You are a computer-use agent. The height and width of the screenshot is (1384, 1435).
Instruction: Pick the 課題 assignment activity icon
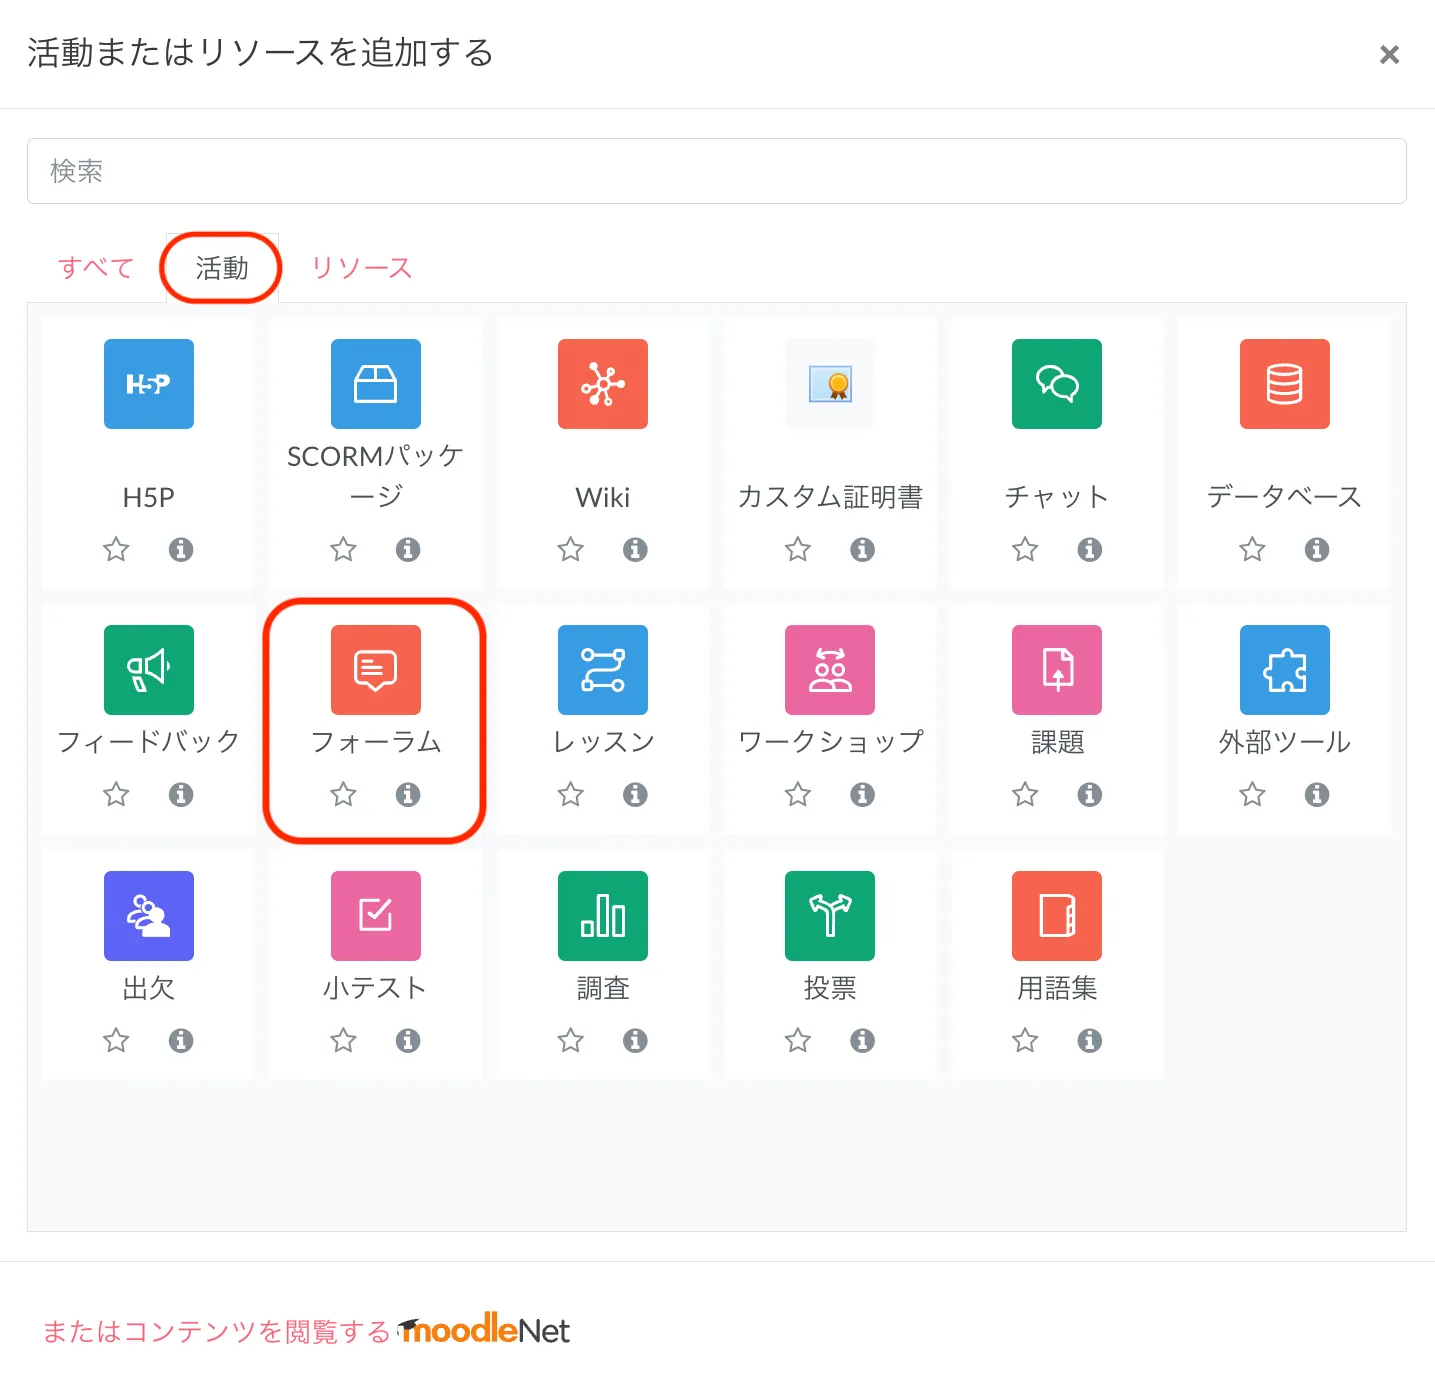[x=1056, y=670]
